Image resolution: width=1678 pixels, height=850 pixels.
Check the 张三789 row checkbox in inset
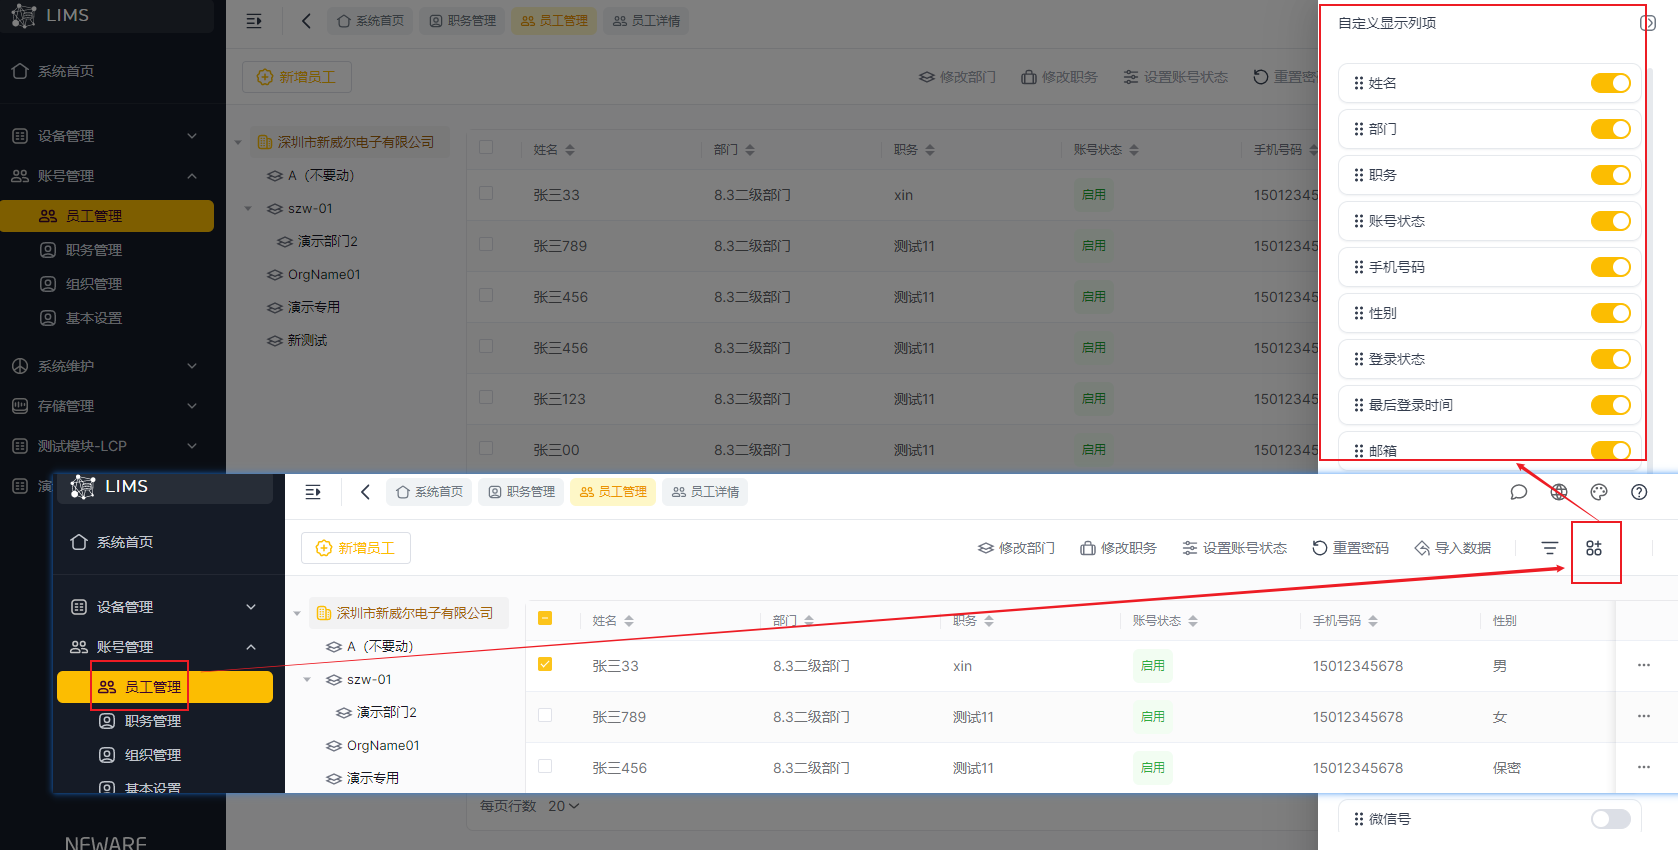tap(545, 715)
